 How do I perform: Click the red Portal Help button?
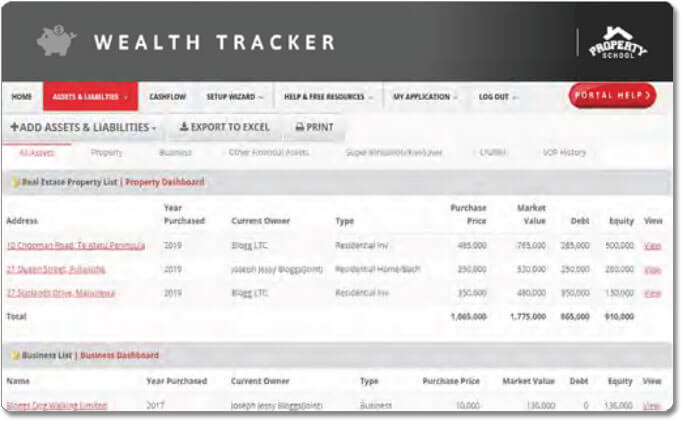(612, 96)
